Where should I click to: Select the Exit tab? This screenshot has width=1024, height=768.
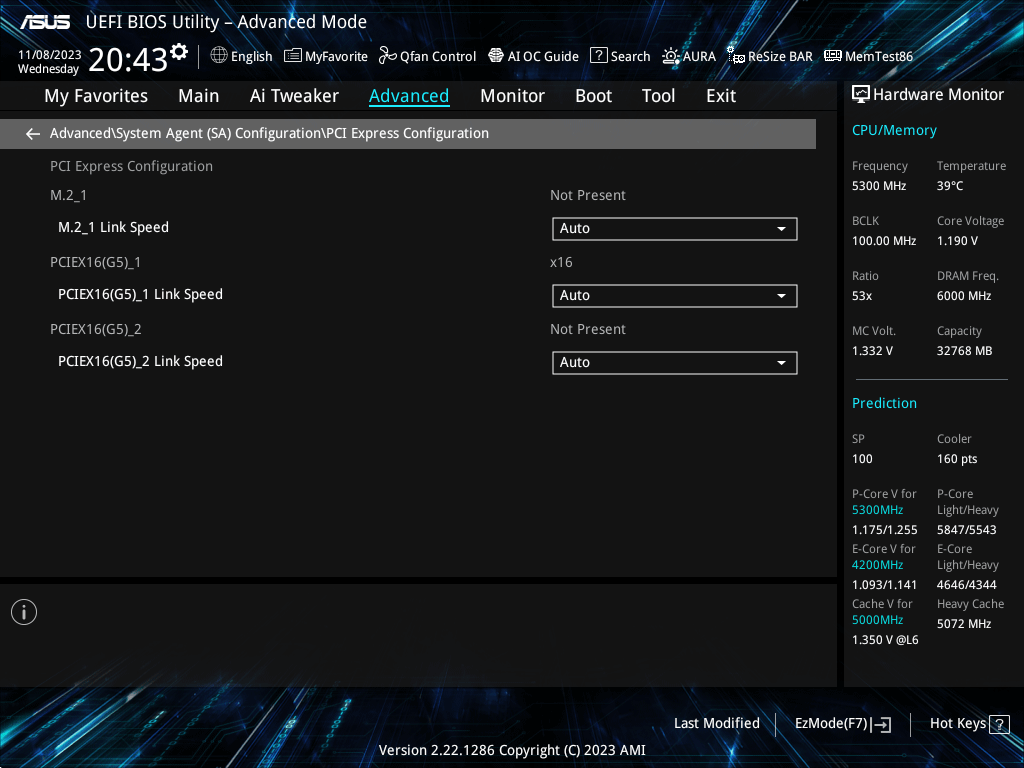click(721, 96)
